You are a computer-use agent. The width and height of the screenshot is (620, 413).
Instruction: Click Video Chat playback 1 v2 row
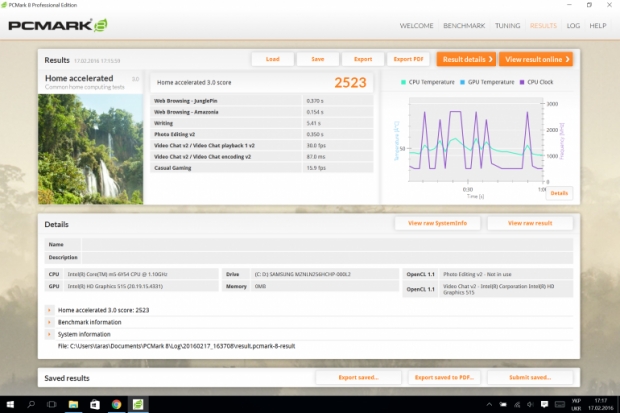pos(261,145)
